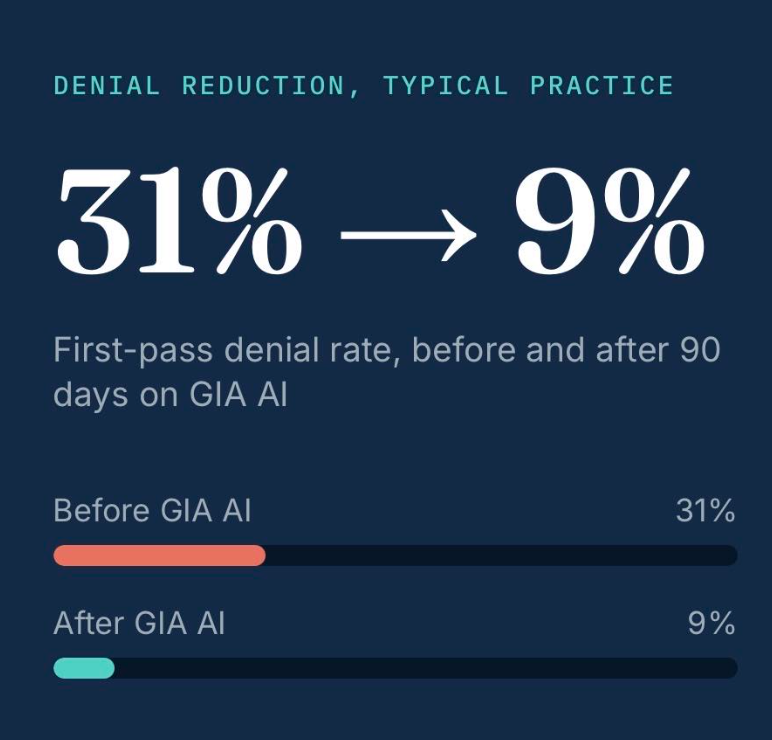
Task: Click the dark unfilled part of Before bar
Action: pyautogui.click(x=501, y=555)
